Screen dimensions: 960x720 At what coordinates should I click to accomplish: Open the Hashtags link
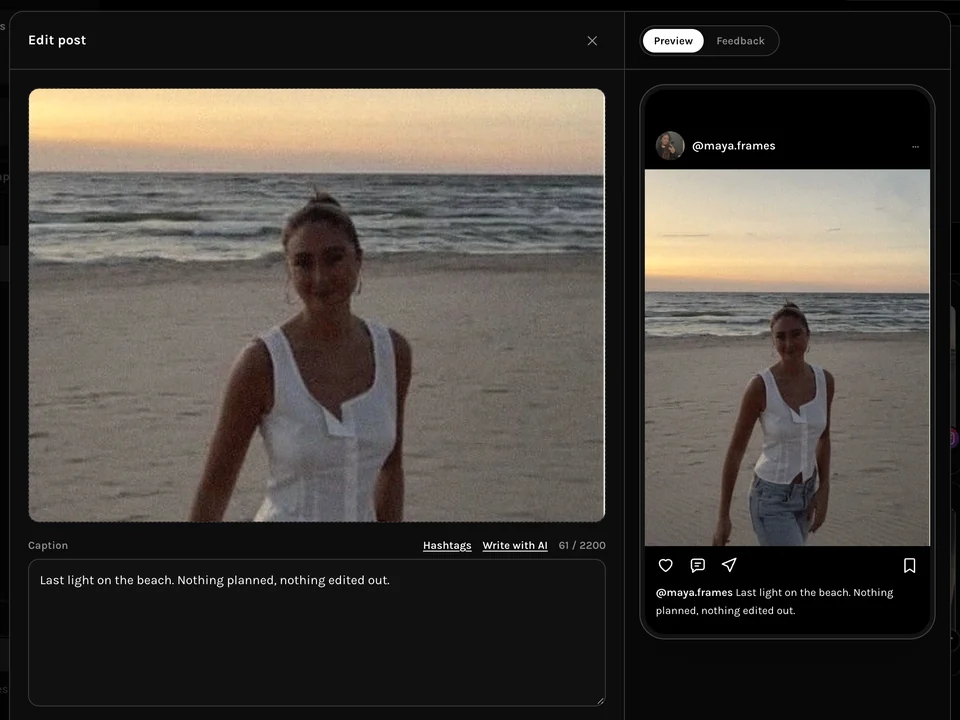pyautogui.click(x=447, y=546)
